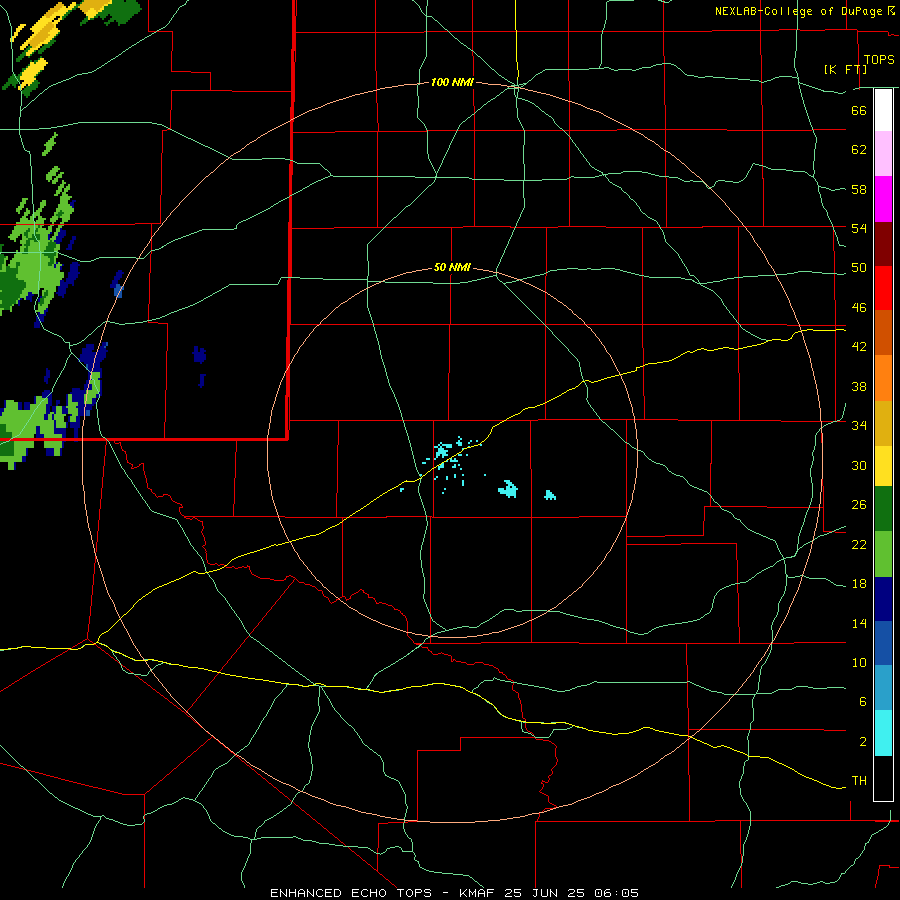900x900 pixels.
Task: Click the "25 JUN 25" date in caption
Action: pos(546,893)
